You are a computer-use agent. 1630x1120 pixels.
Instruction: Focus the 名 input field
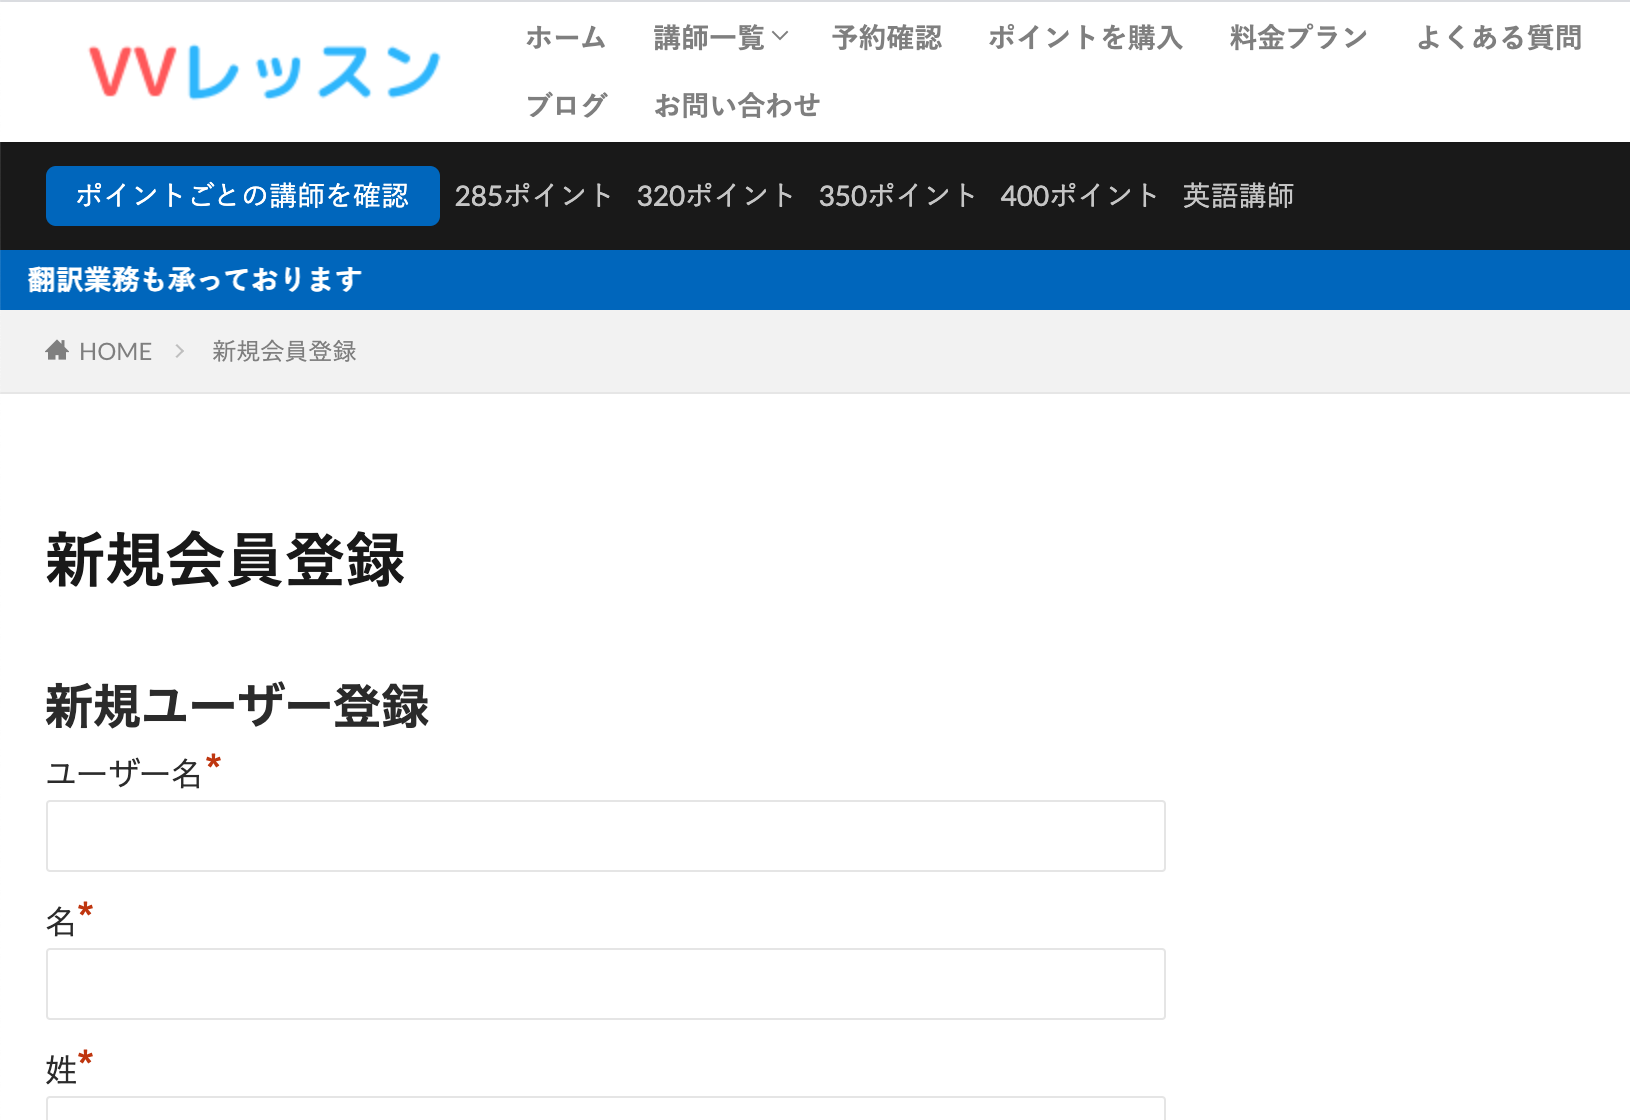606,984
